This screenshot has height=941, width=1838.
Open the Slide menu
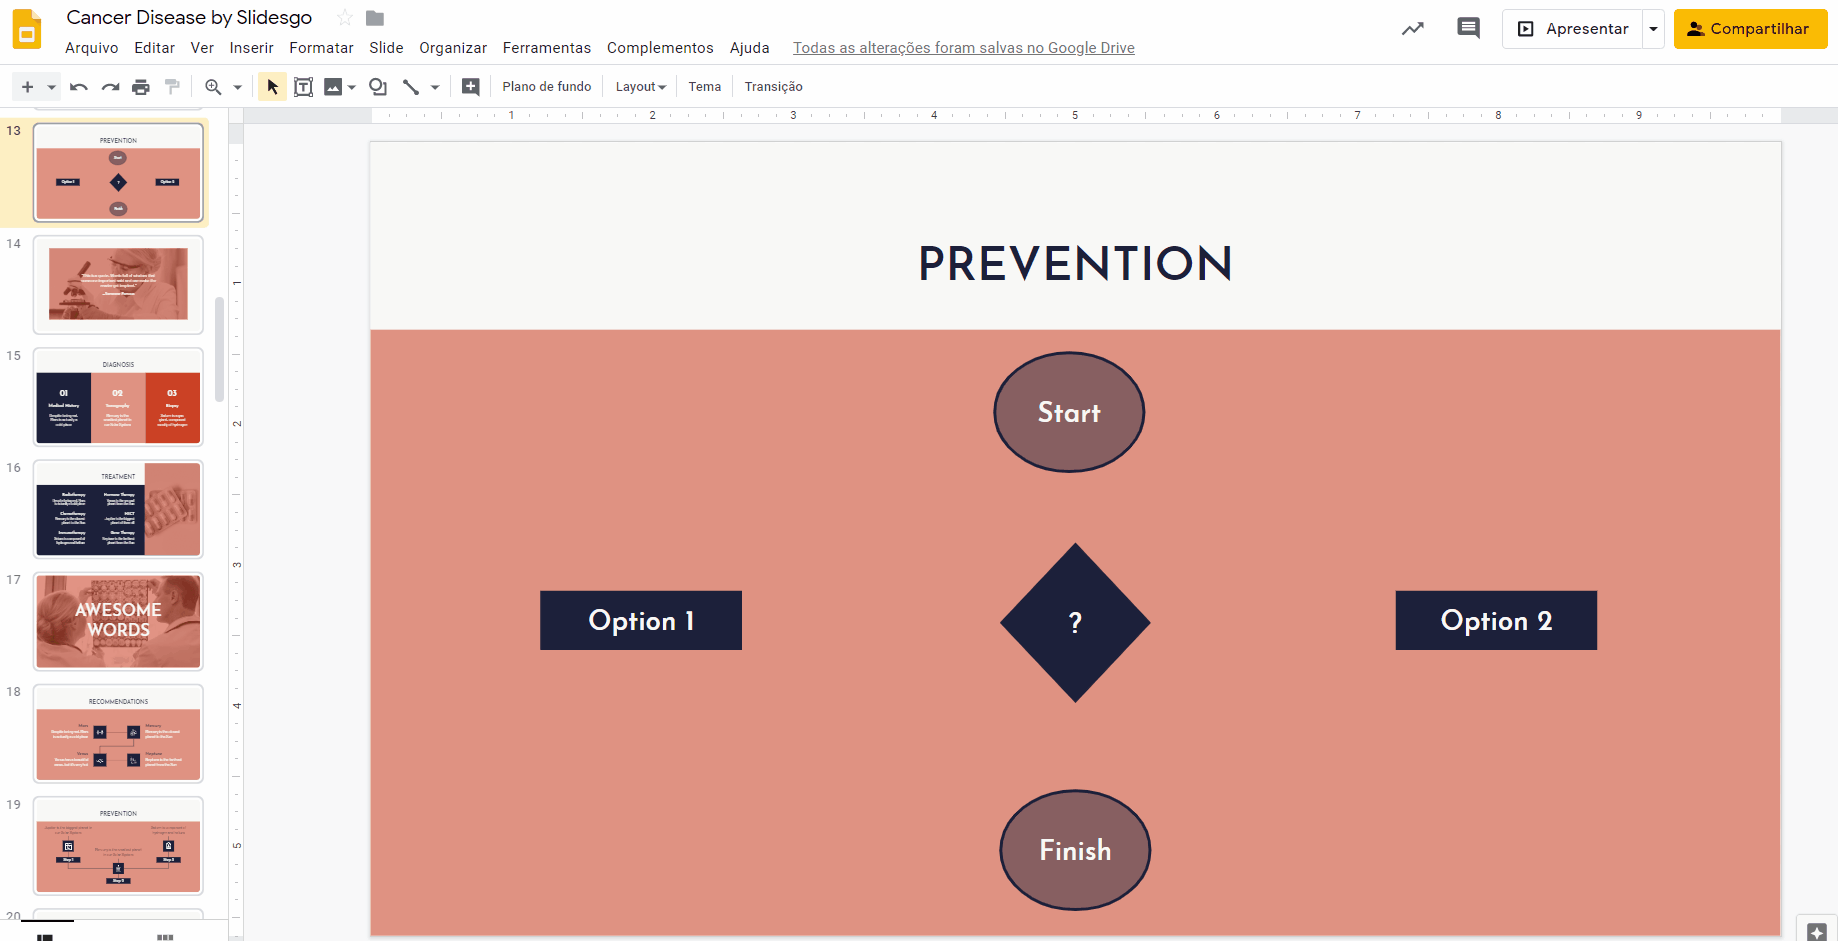(x=386, y=48)
